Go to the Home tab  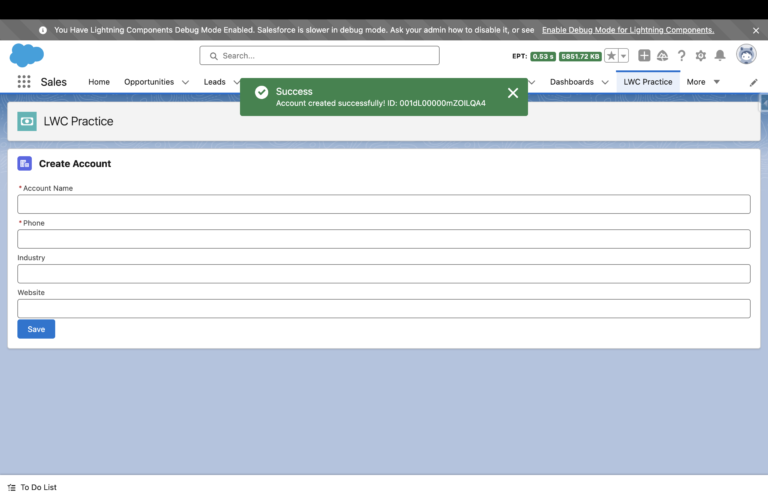(99, 82)
